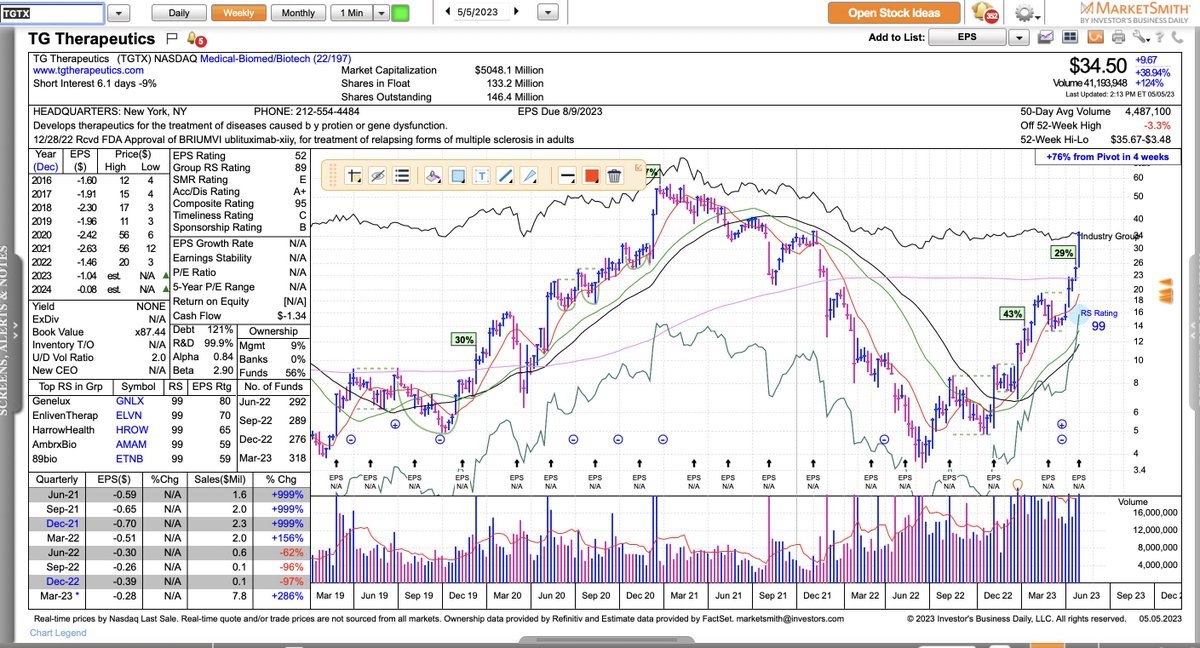Switch chart to Weekly period

click(238, 13)
